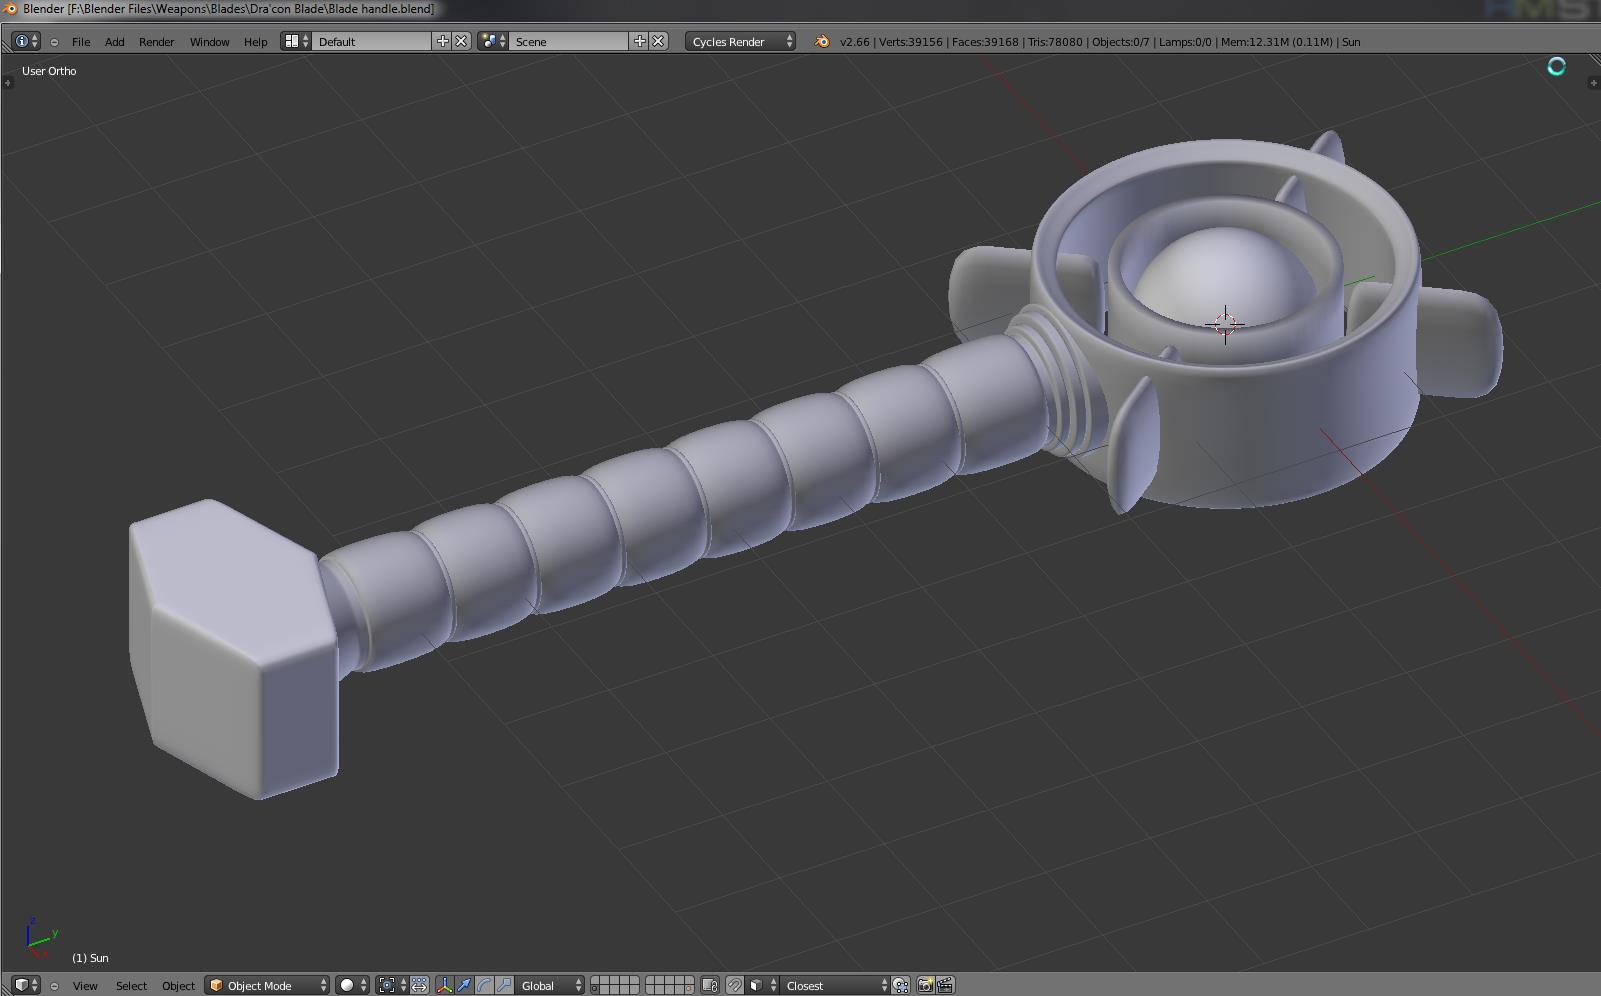Toggle the snap magnet during transform
The image size is (1601, 996).
734,985
